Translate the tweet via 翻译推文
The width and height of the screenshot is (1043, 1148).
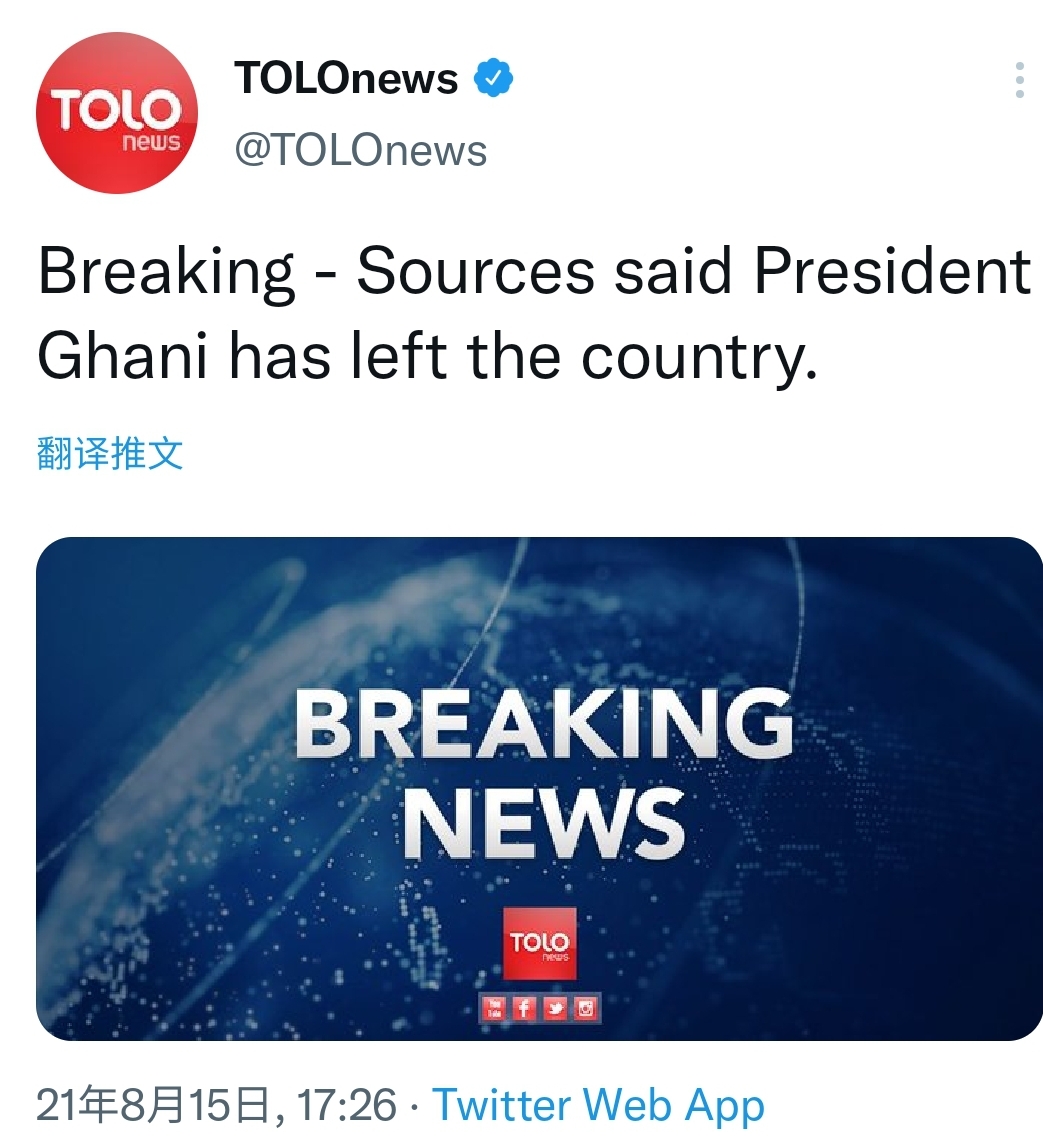[x=110, y=453]
